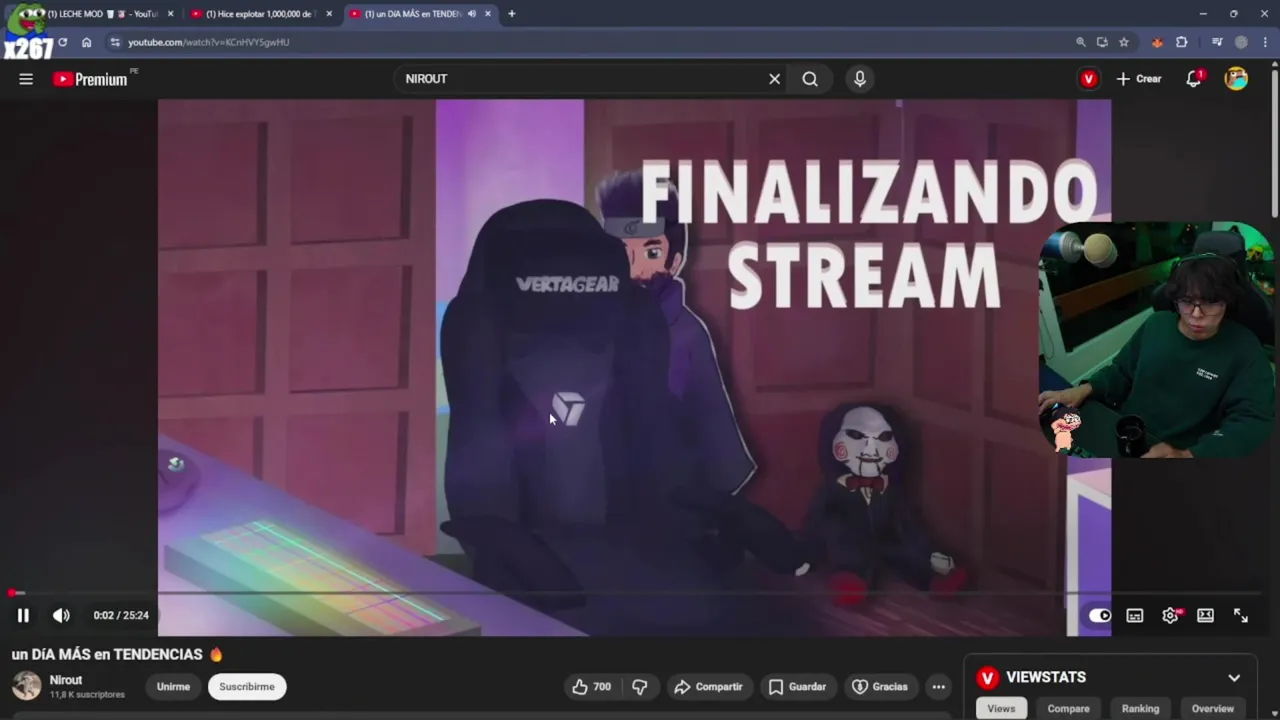Screen dimensions: 1280x720
Task: Open the YouTube guide hamburger menu
Action: tap(26, 79)
